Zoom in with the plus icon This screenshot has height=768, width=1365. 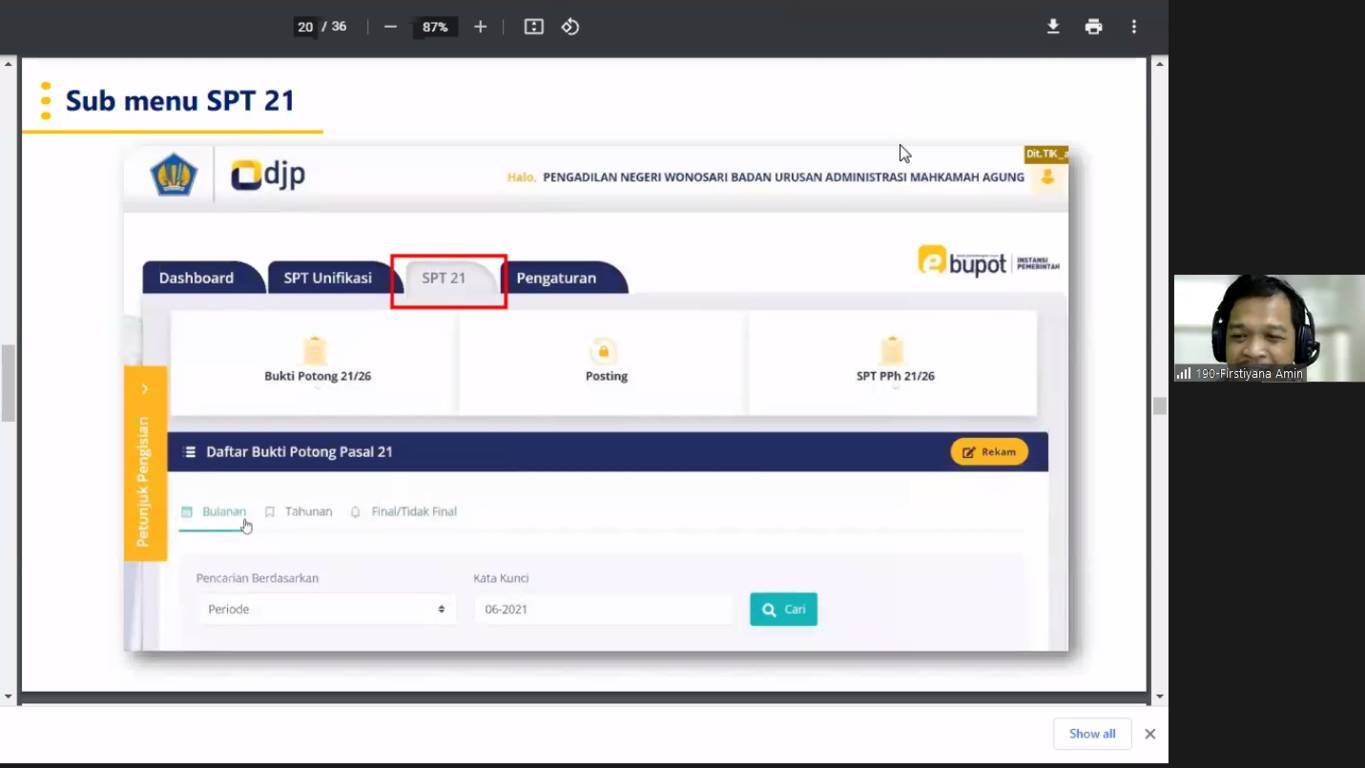pos(480,27)
